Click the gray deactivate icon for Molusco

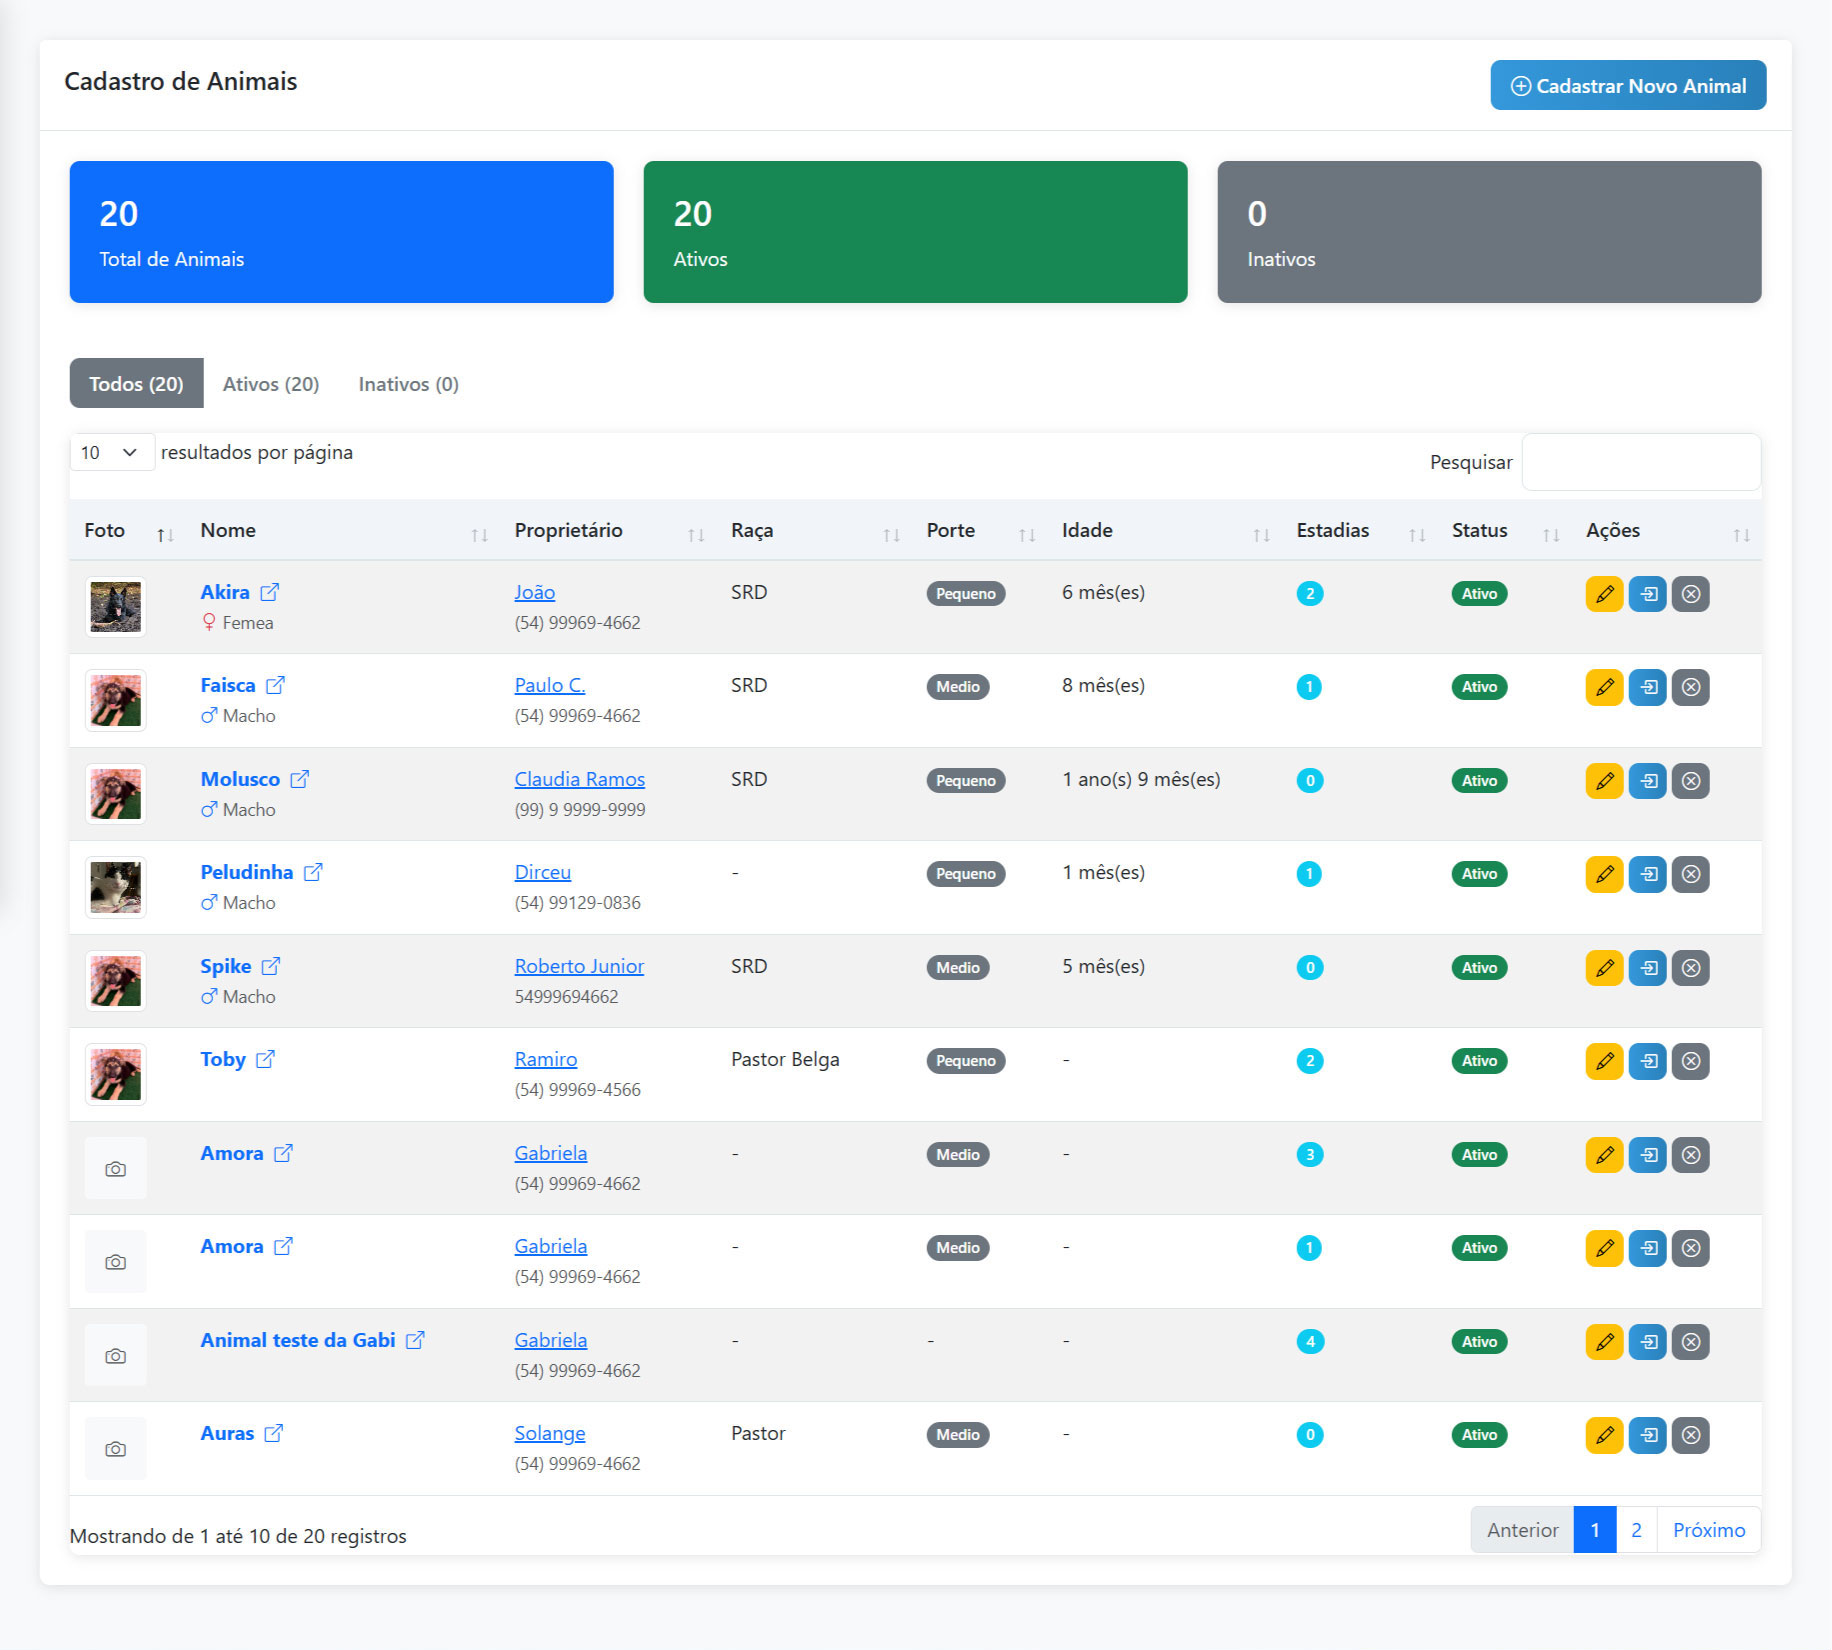point(1691,781)
